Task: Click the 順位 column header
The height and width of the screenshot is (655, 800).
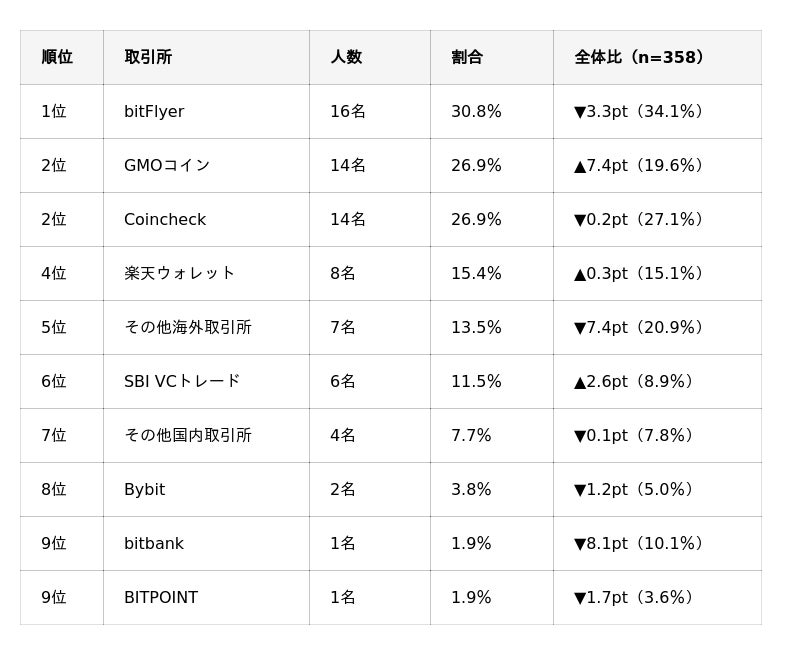Action: (x=57, y=58)
